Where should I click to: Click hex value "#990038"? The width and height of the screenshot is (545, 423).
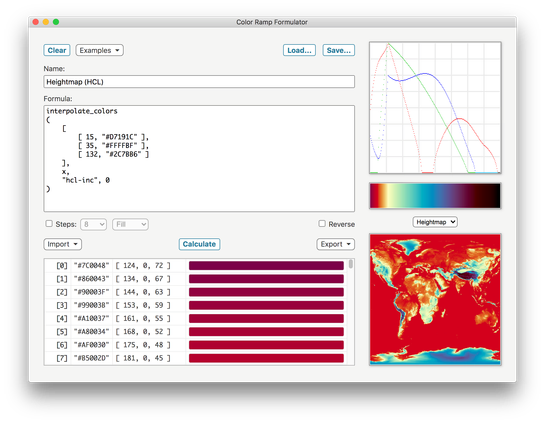tap(91, 305)
